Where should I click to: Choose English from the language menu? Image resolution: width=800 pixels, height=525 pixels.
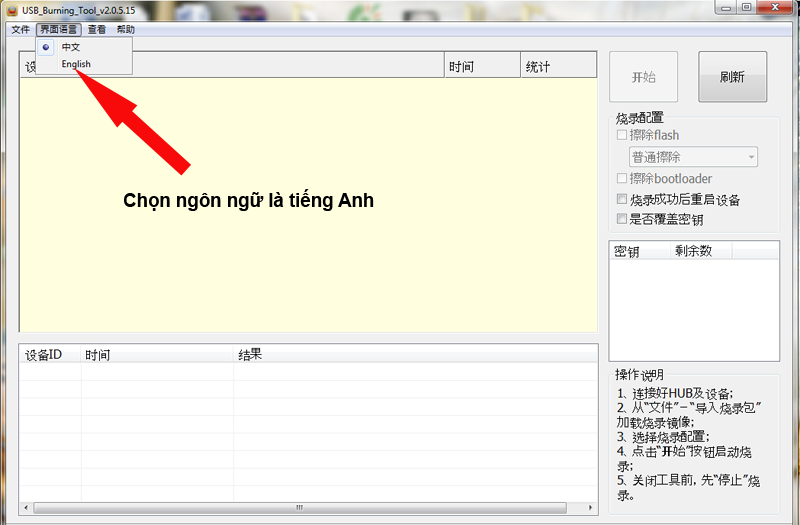(x=76, y=64)
